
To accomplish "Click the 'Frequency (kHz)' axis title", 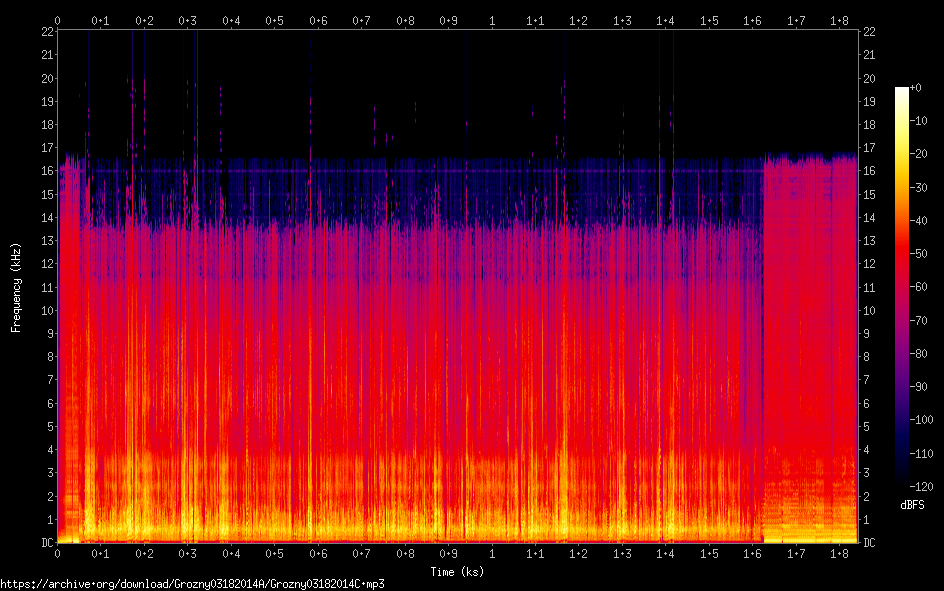I will (16, 288).
